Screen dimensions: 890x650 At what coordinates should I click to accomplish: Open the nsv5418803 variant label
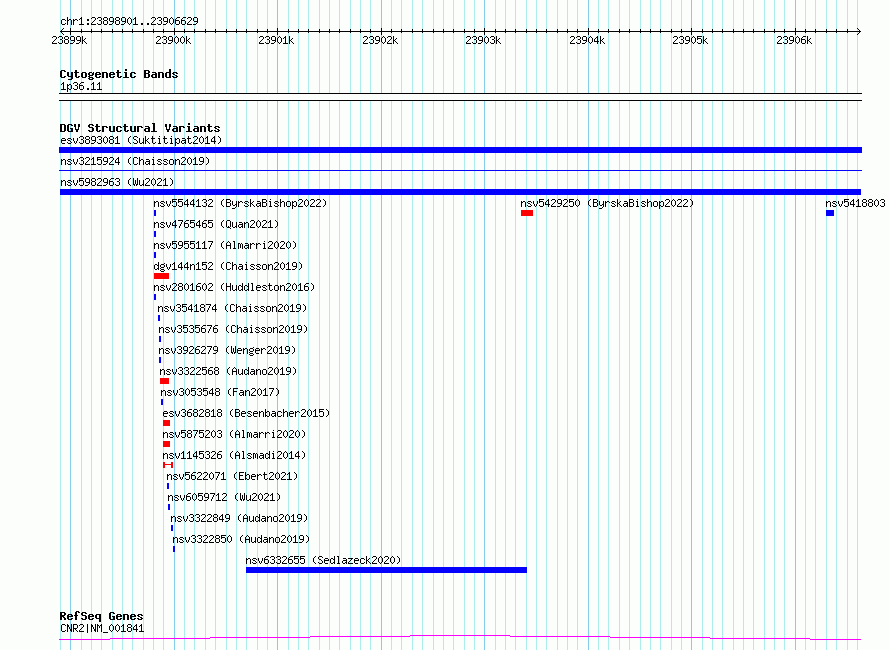855,203
